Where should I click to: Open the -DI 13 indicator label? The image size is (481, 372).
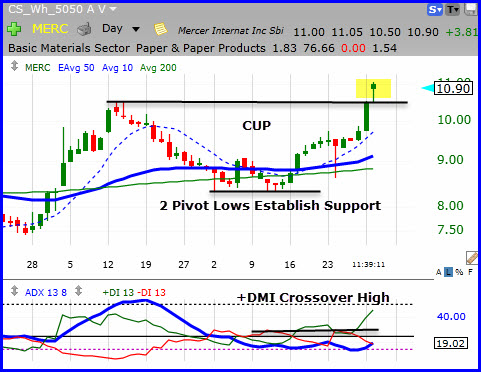pos(151,293)
